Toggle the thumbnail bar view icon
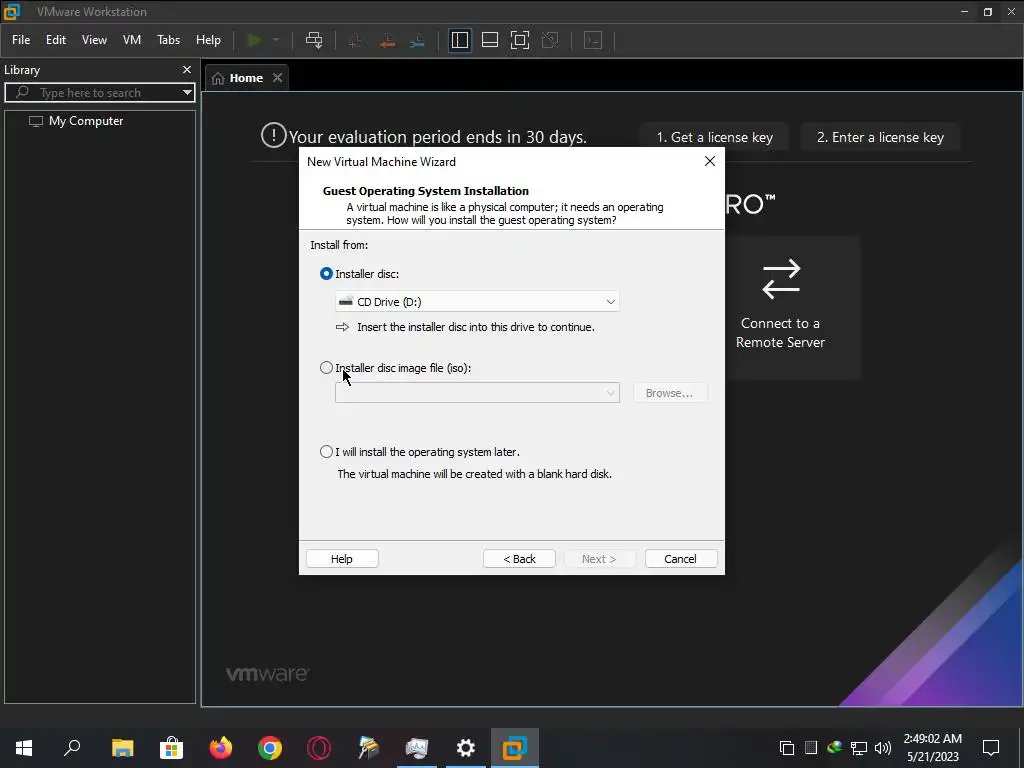 pos(490,40)
